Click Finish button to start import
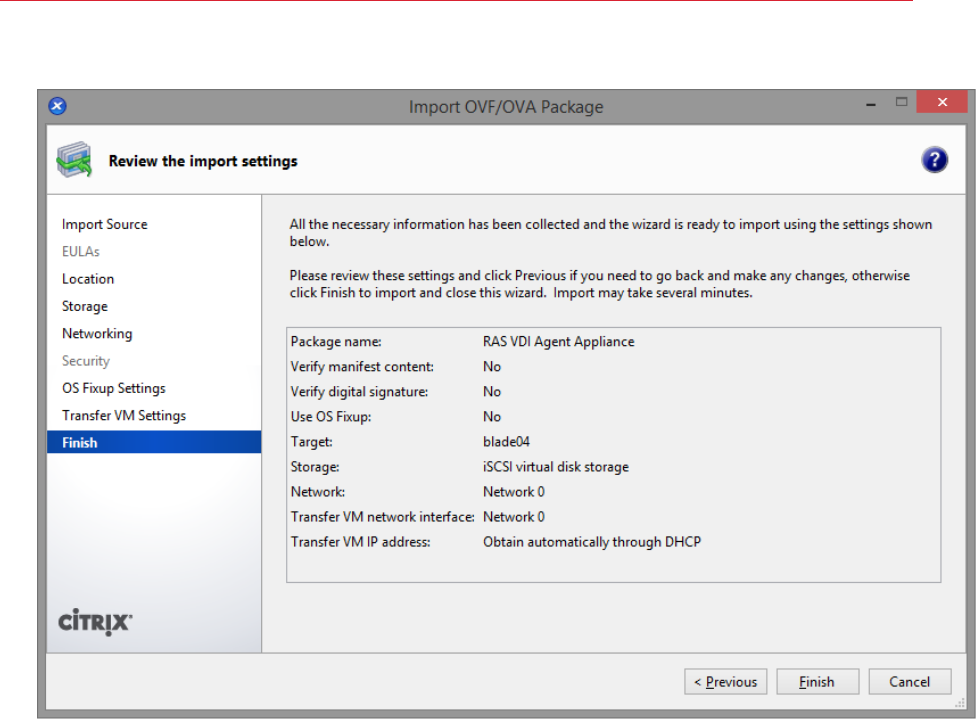Viewport: 978px width, 722px height. 817,682
